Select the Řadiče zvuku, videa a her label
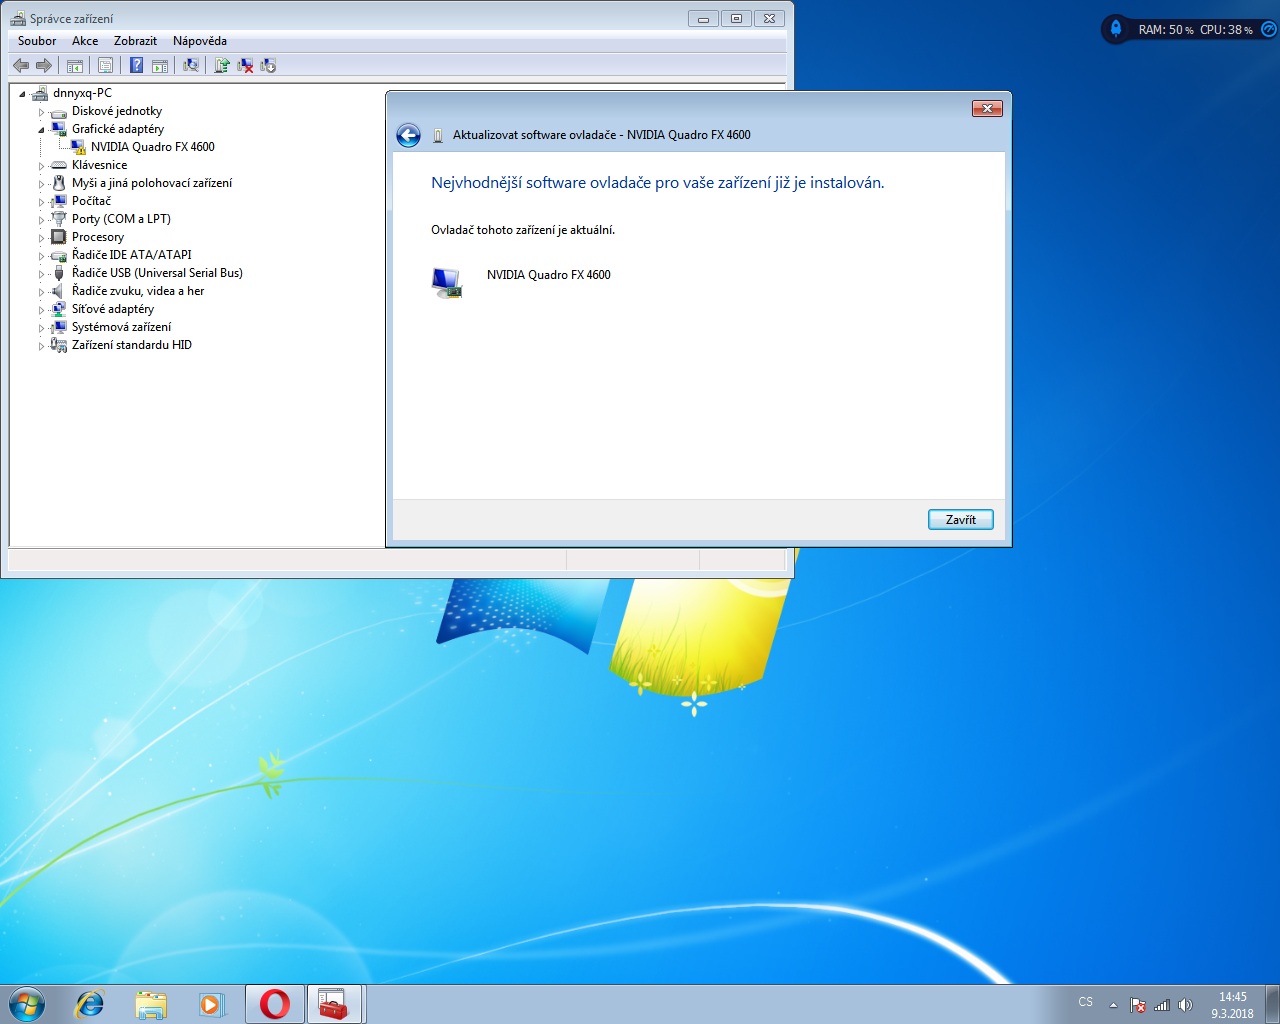Screen dimensions: 1280x1024 138,291
